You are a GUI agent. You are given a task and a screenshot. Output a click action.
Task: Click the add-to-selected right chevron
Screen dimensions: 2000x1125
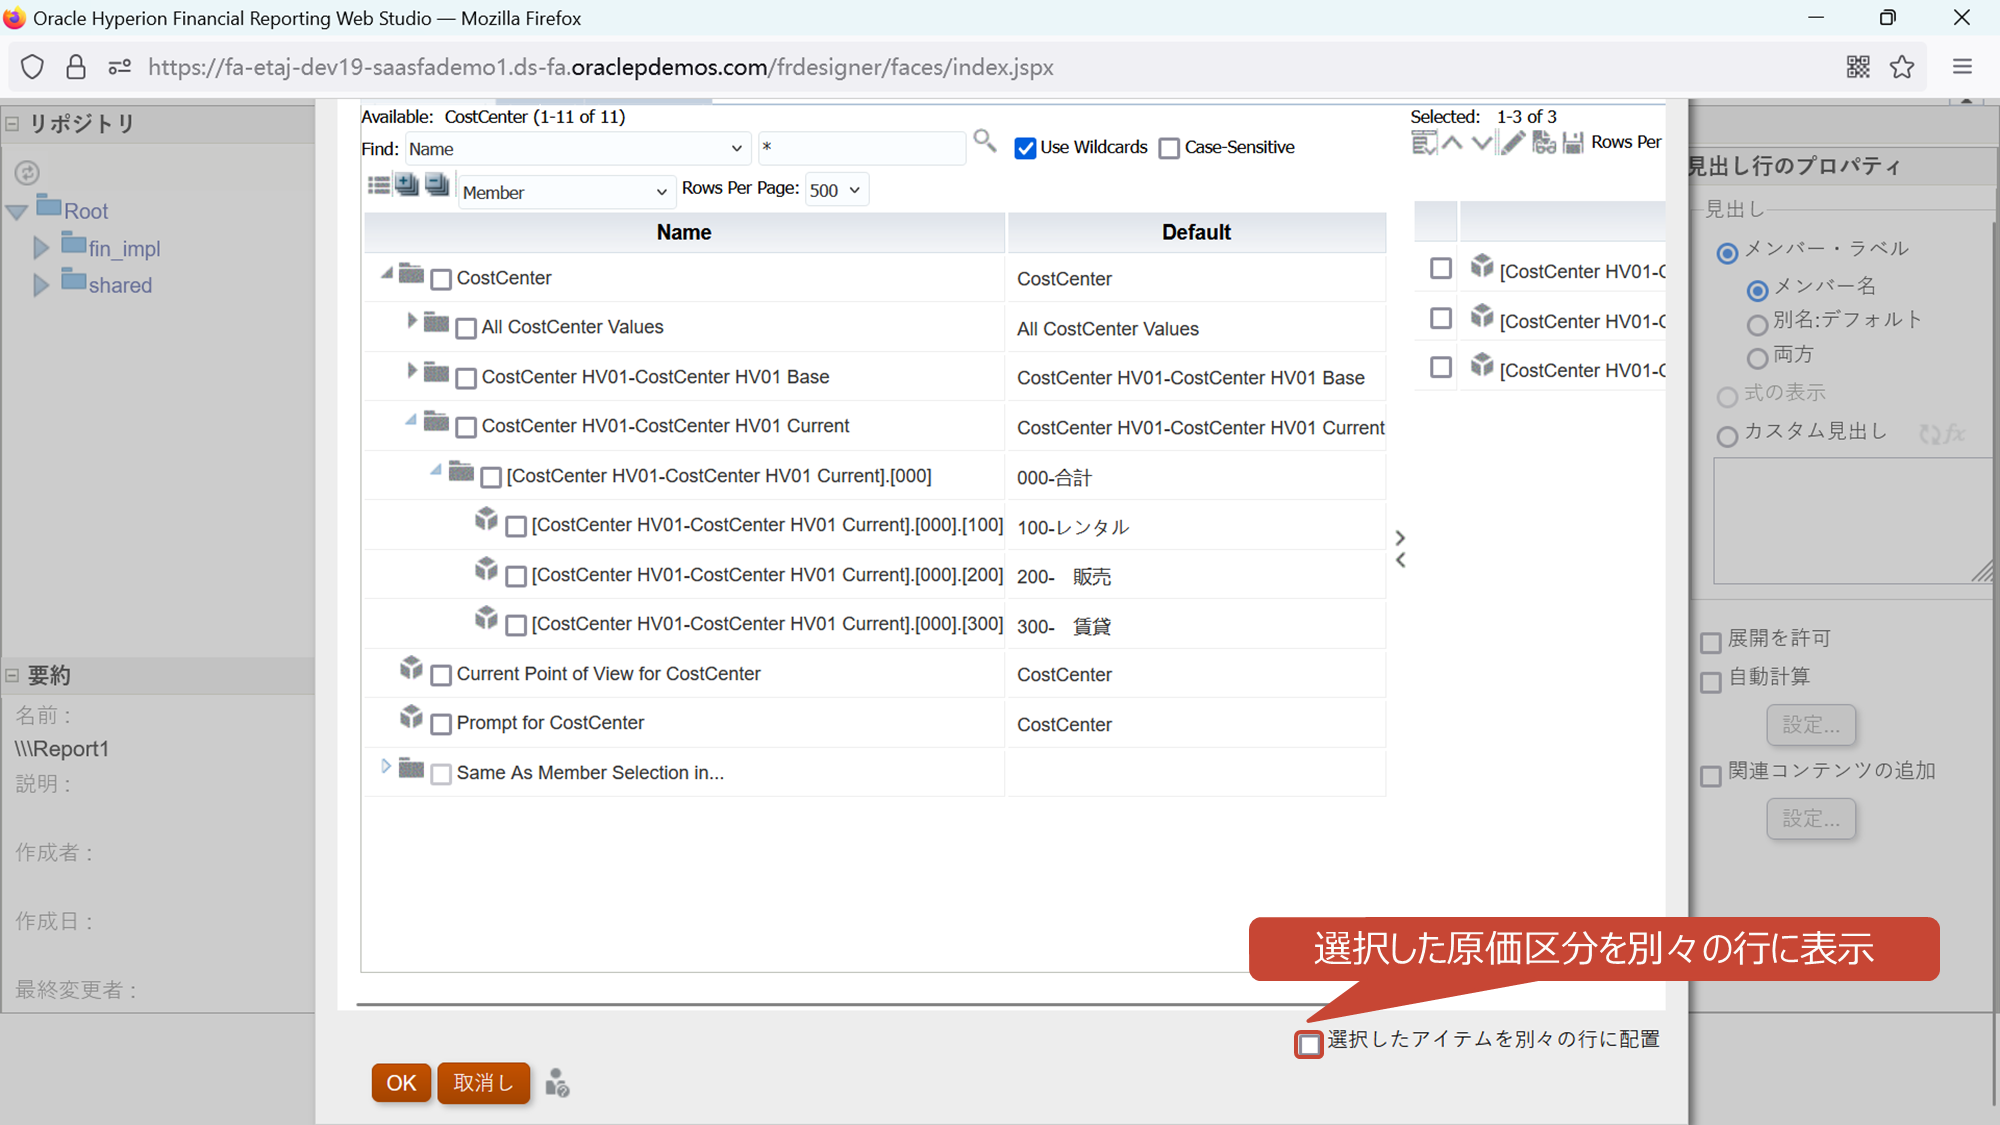pos(1400,538)
